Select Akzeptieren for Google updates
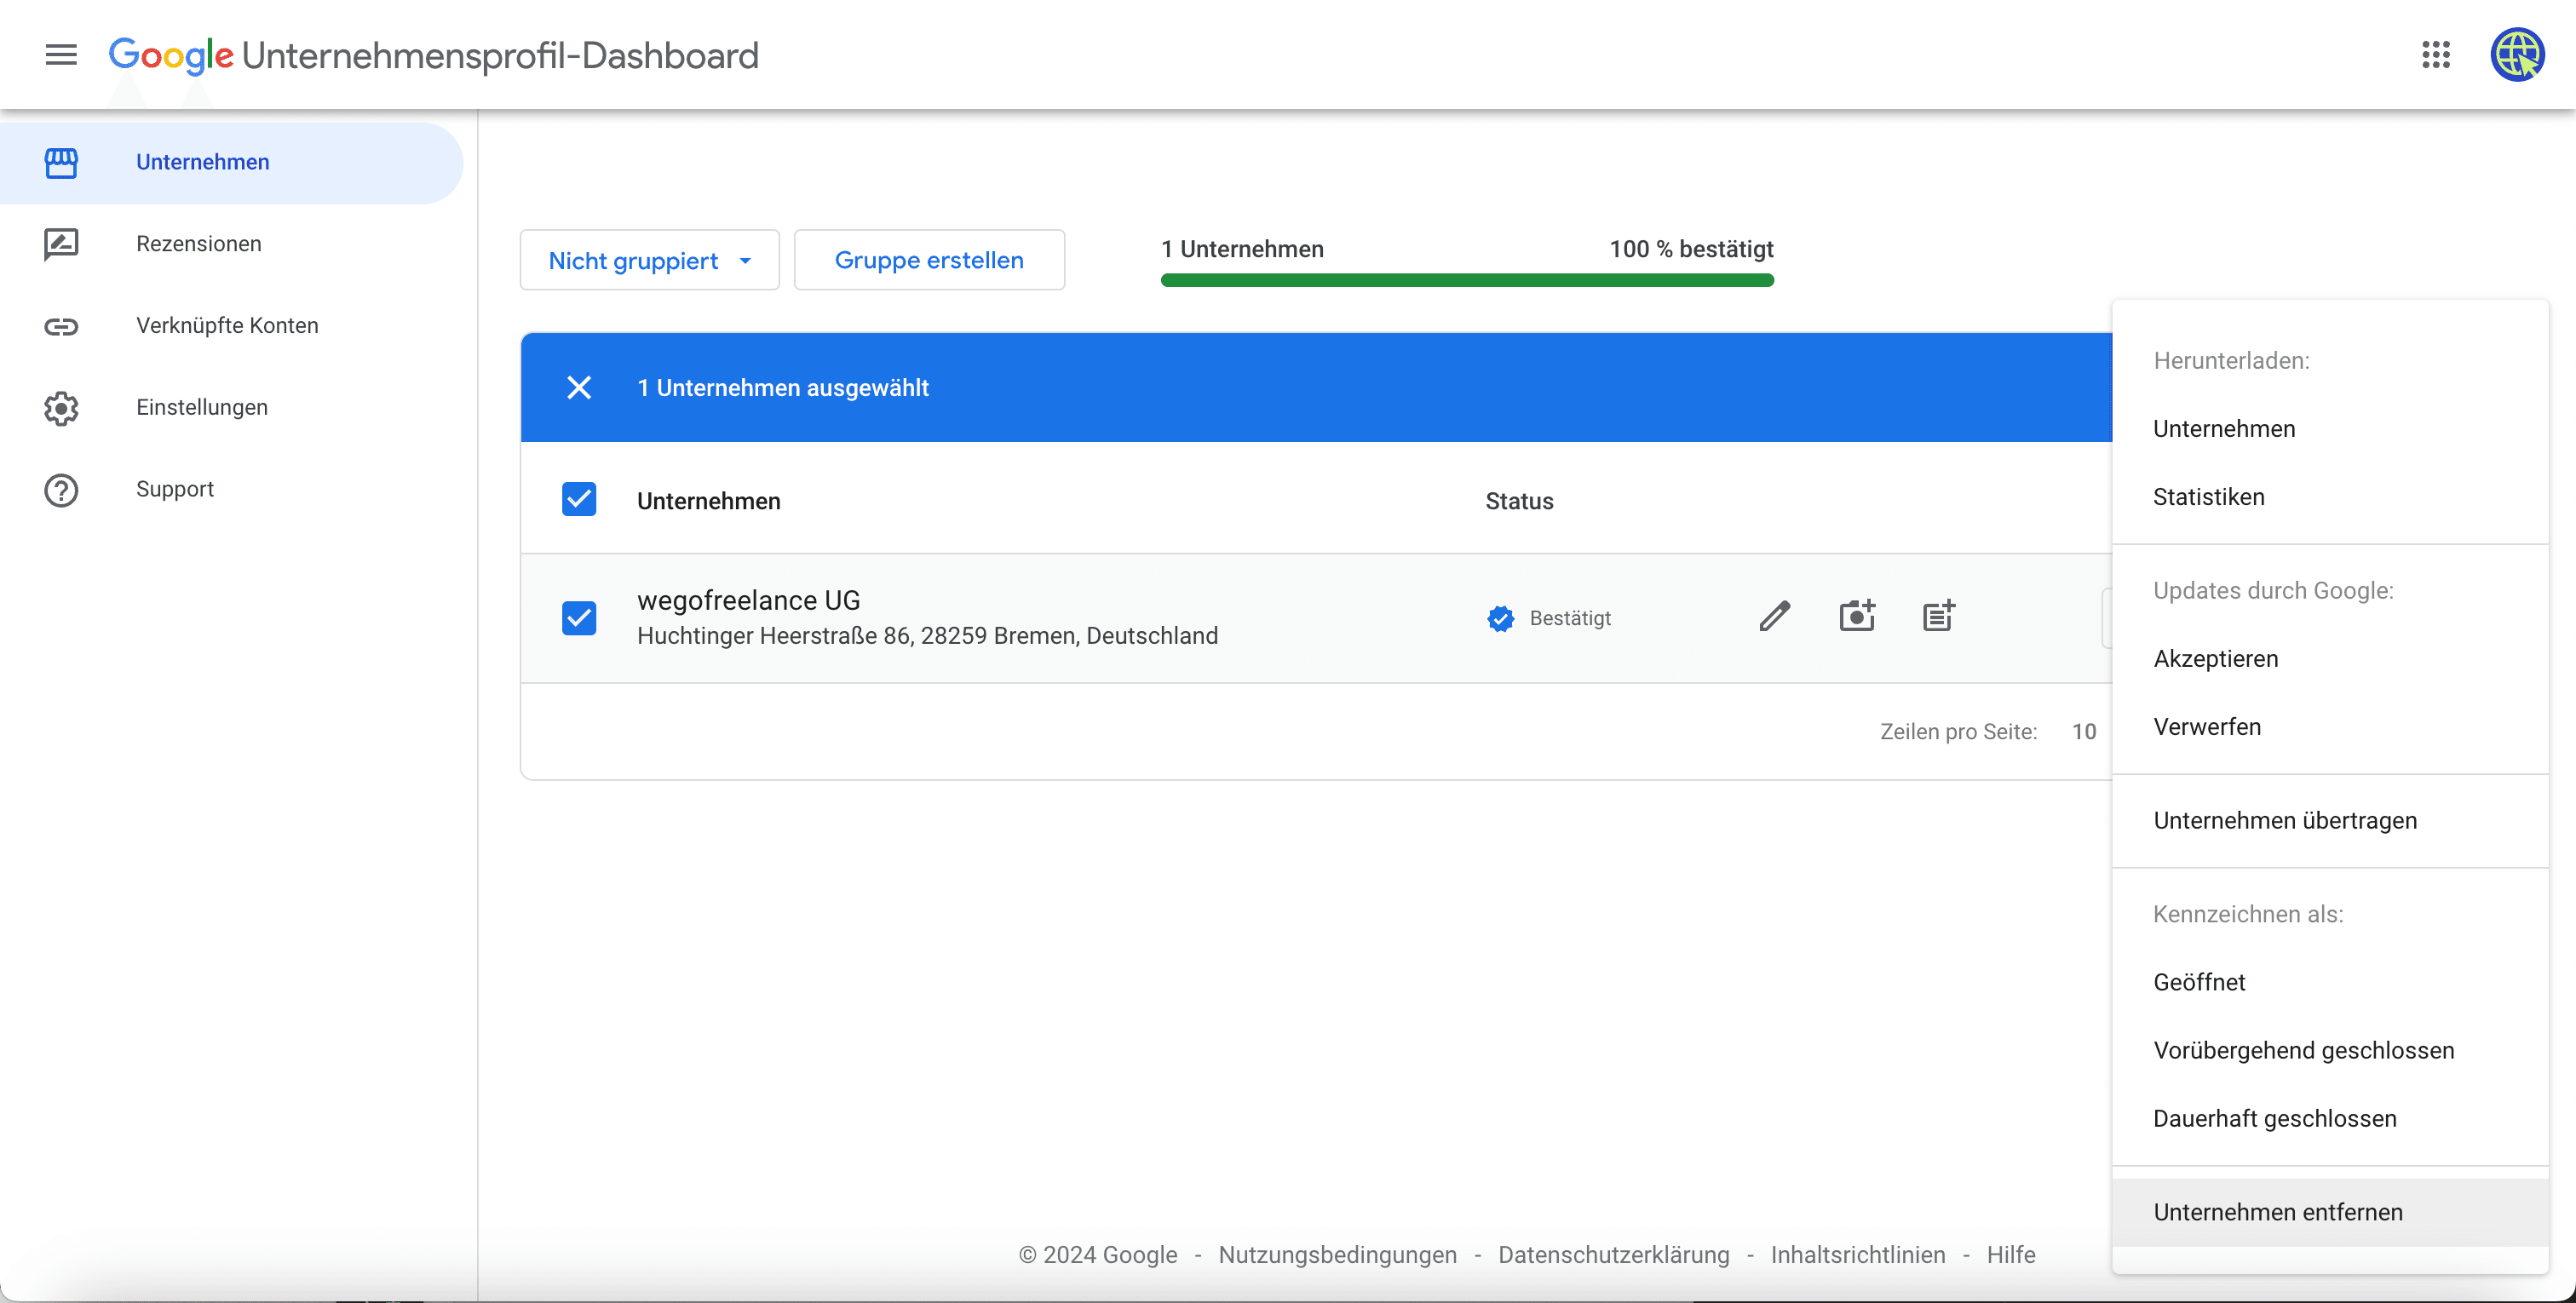Image resolution: width=2576 pixels, height=1303 pixels. tap(2330, 659)
